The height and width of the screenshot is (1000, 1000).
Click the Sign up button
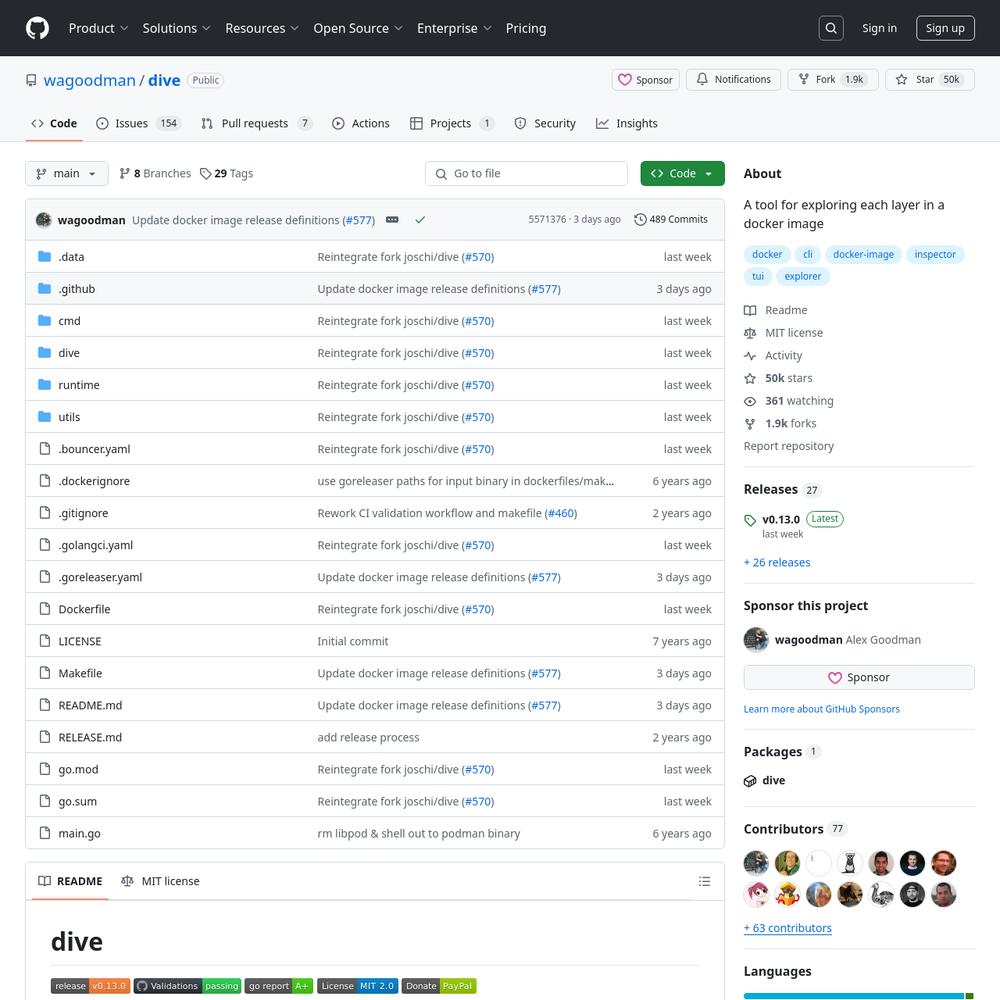pos(945,28)
